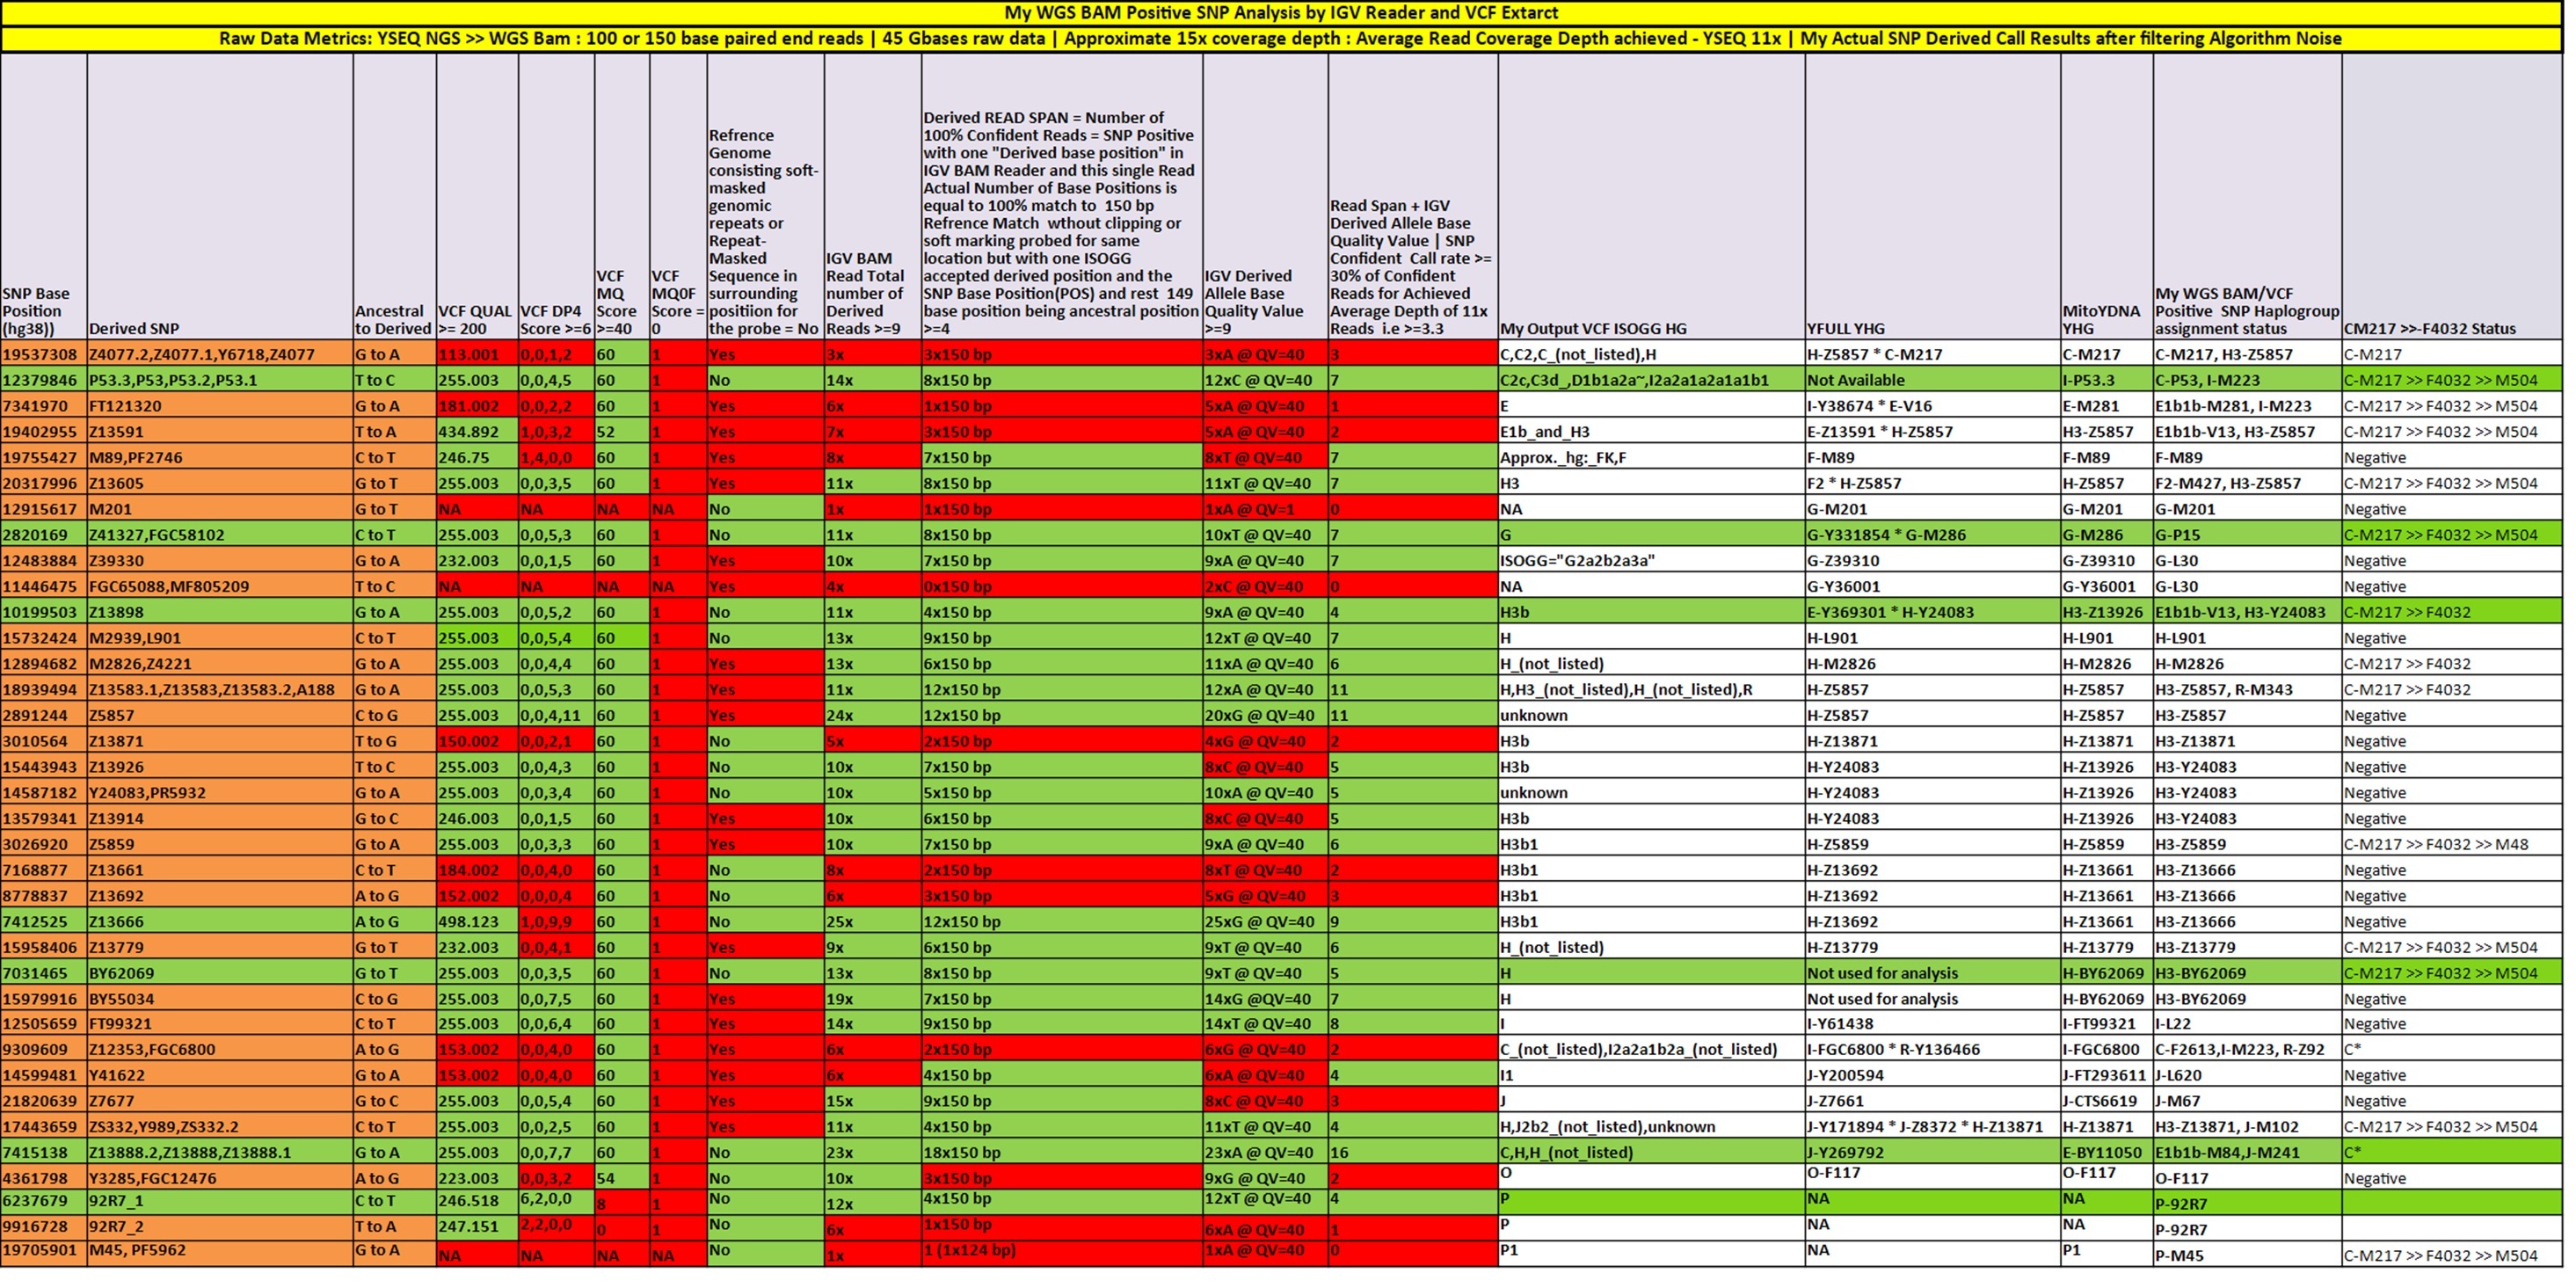Select the 'BY55034' derived SNP cell
The image size is (2576, 1288).
tap(220, 999)
